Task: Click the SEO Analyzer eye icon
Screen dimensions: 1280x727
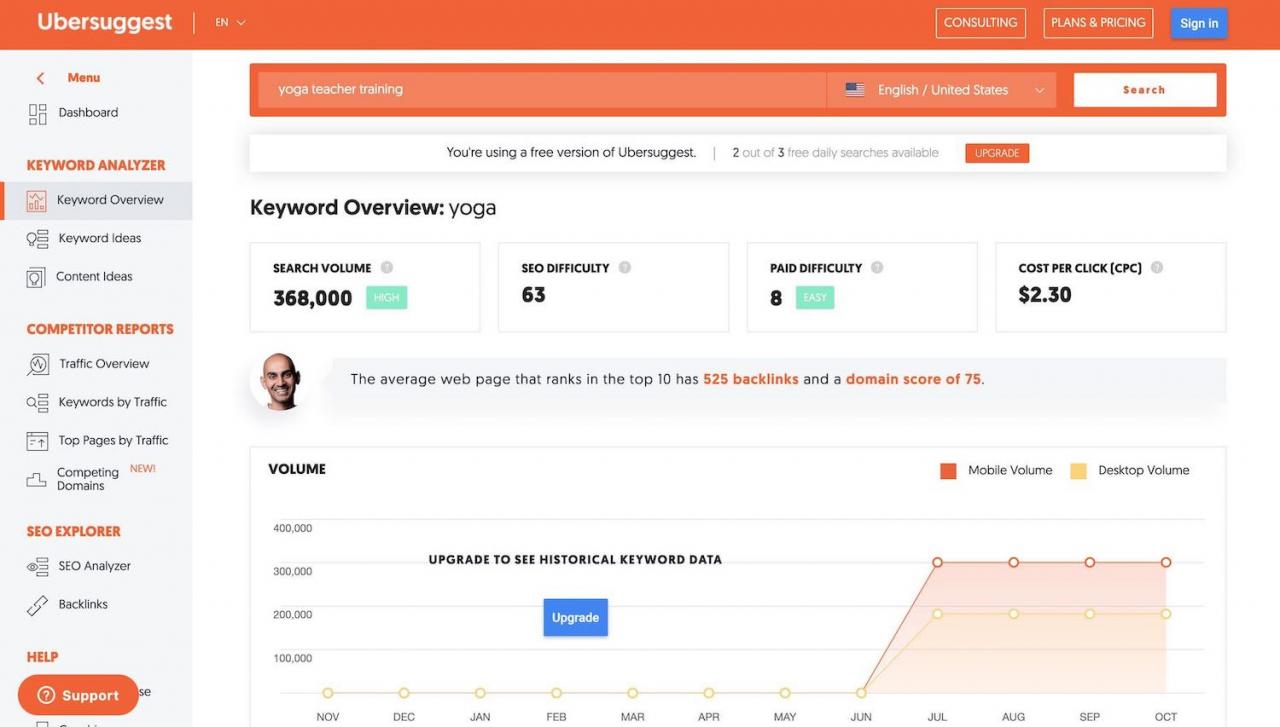Action: click(37, 567)
